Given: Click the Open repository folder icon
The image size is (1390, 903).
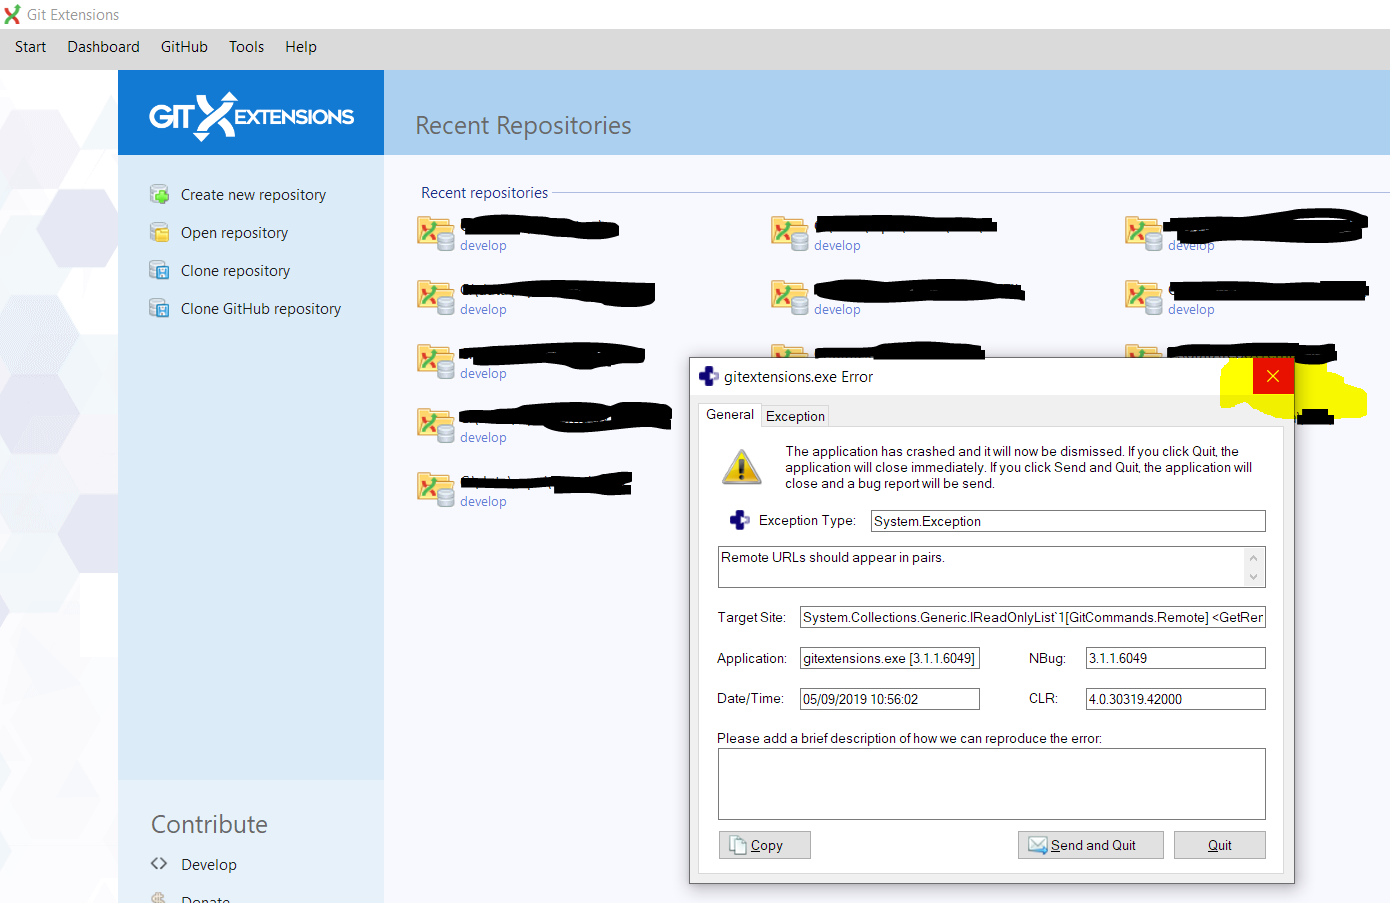Looking at the screenshot, I should 160,232.
